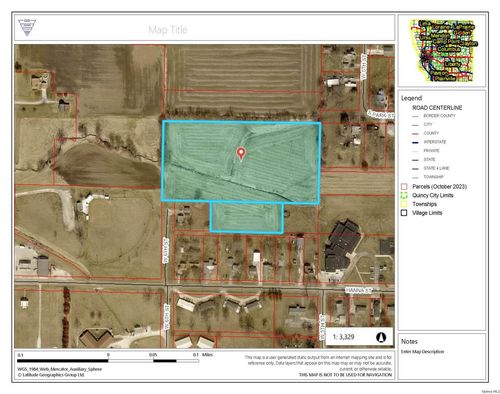Click the black Village Limits legend swatch
Screen dimensions: 500x394
click(404, 213)
